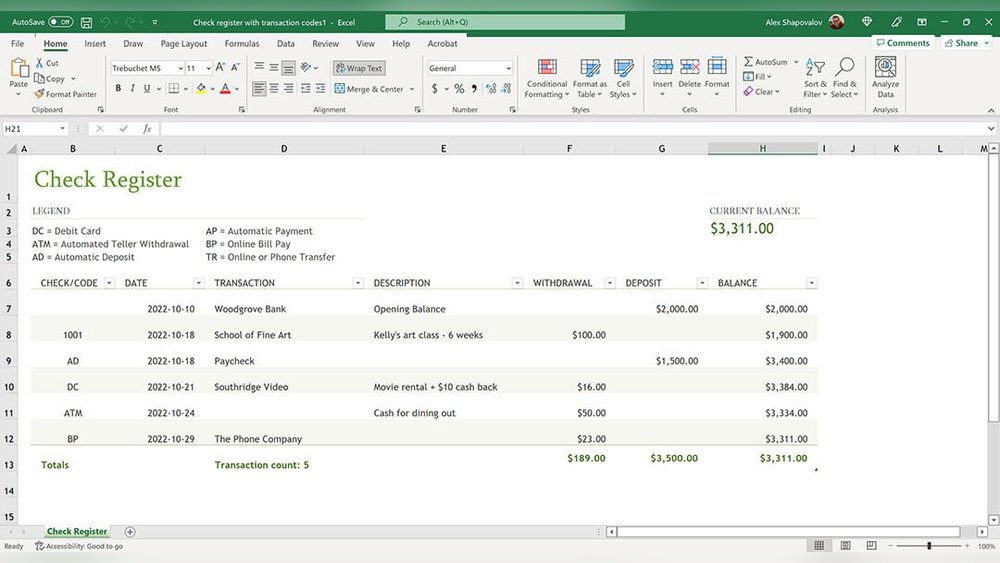The height and width of the screenshot is (563, 1000).
Task: Click the Format Painter brush icon
Action: pos(39,94)
